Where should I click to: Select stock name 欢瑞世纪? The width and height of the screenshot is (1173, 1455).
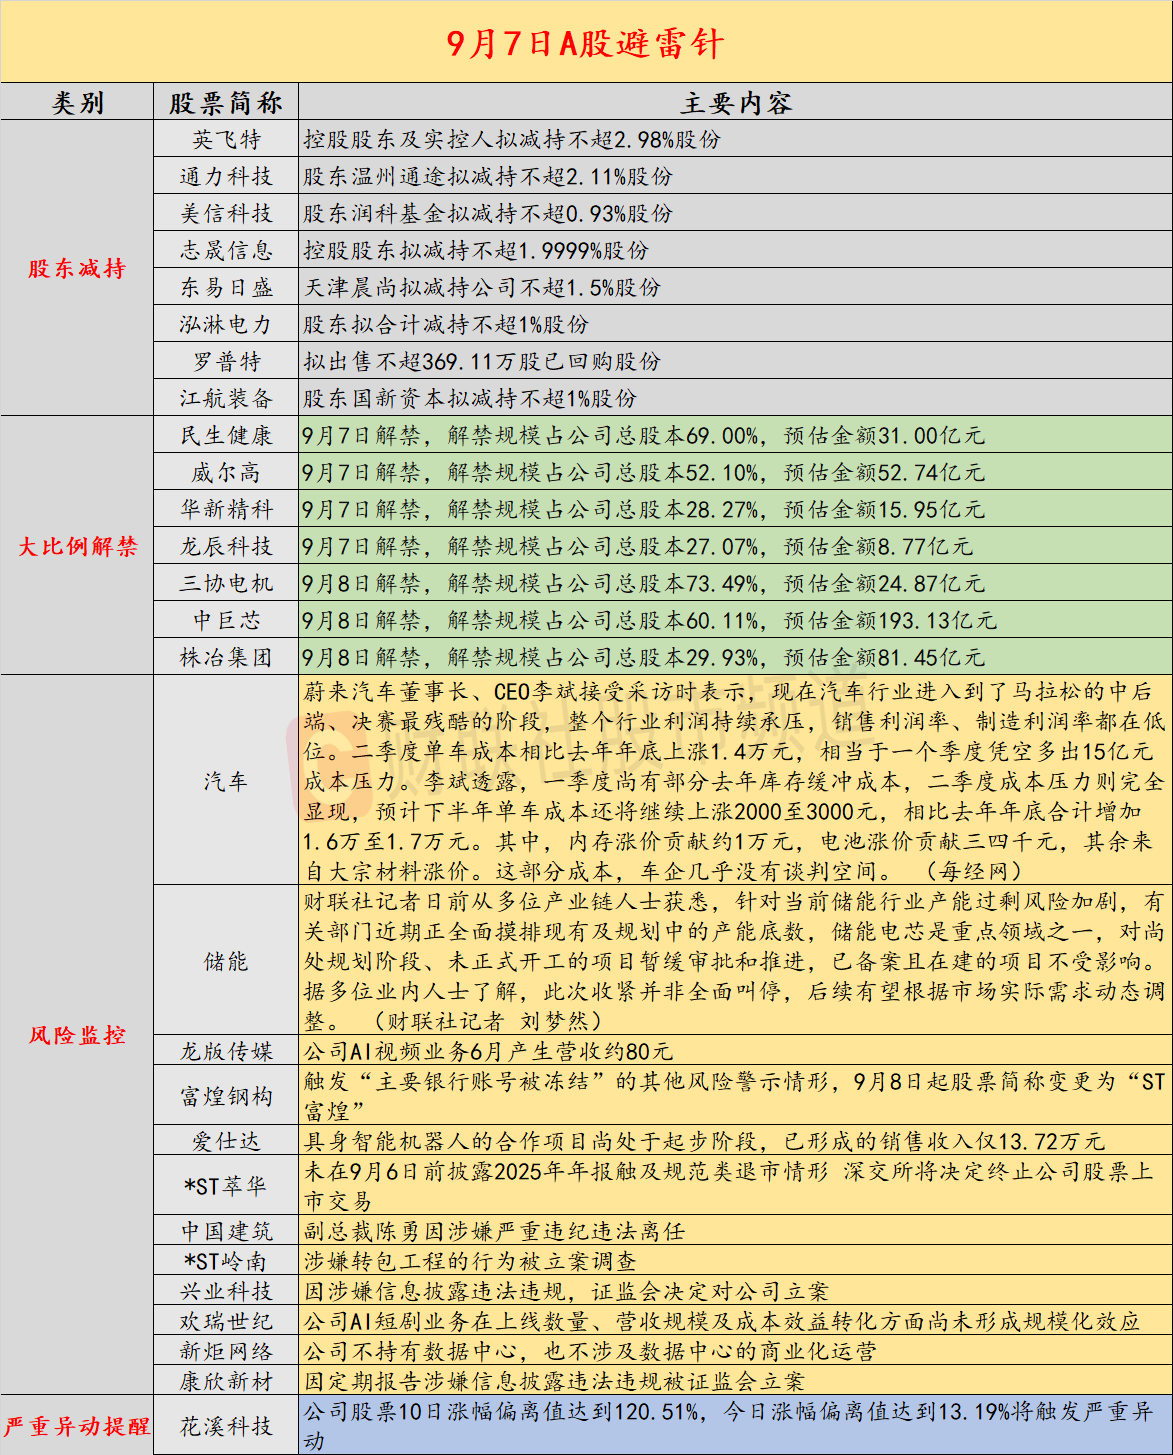coord(226,1321)
